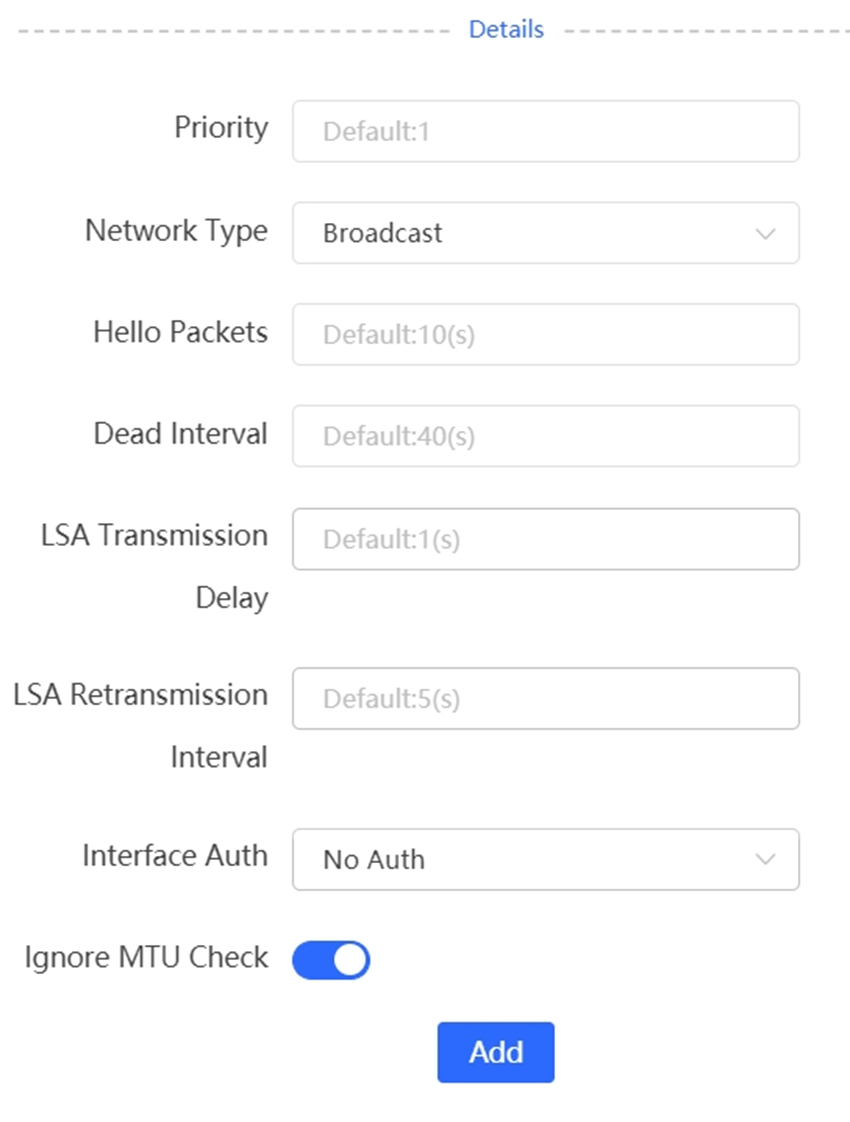Click the chevron arrow in Interface Auth box

pos(765,859)
